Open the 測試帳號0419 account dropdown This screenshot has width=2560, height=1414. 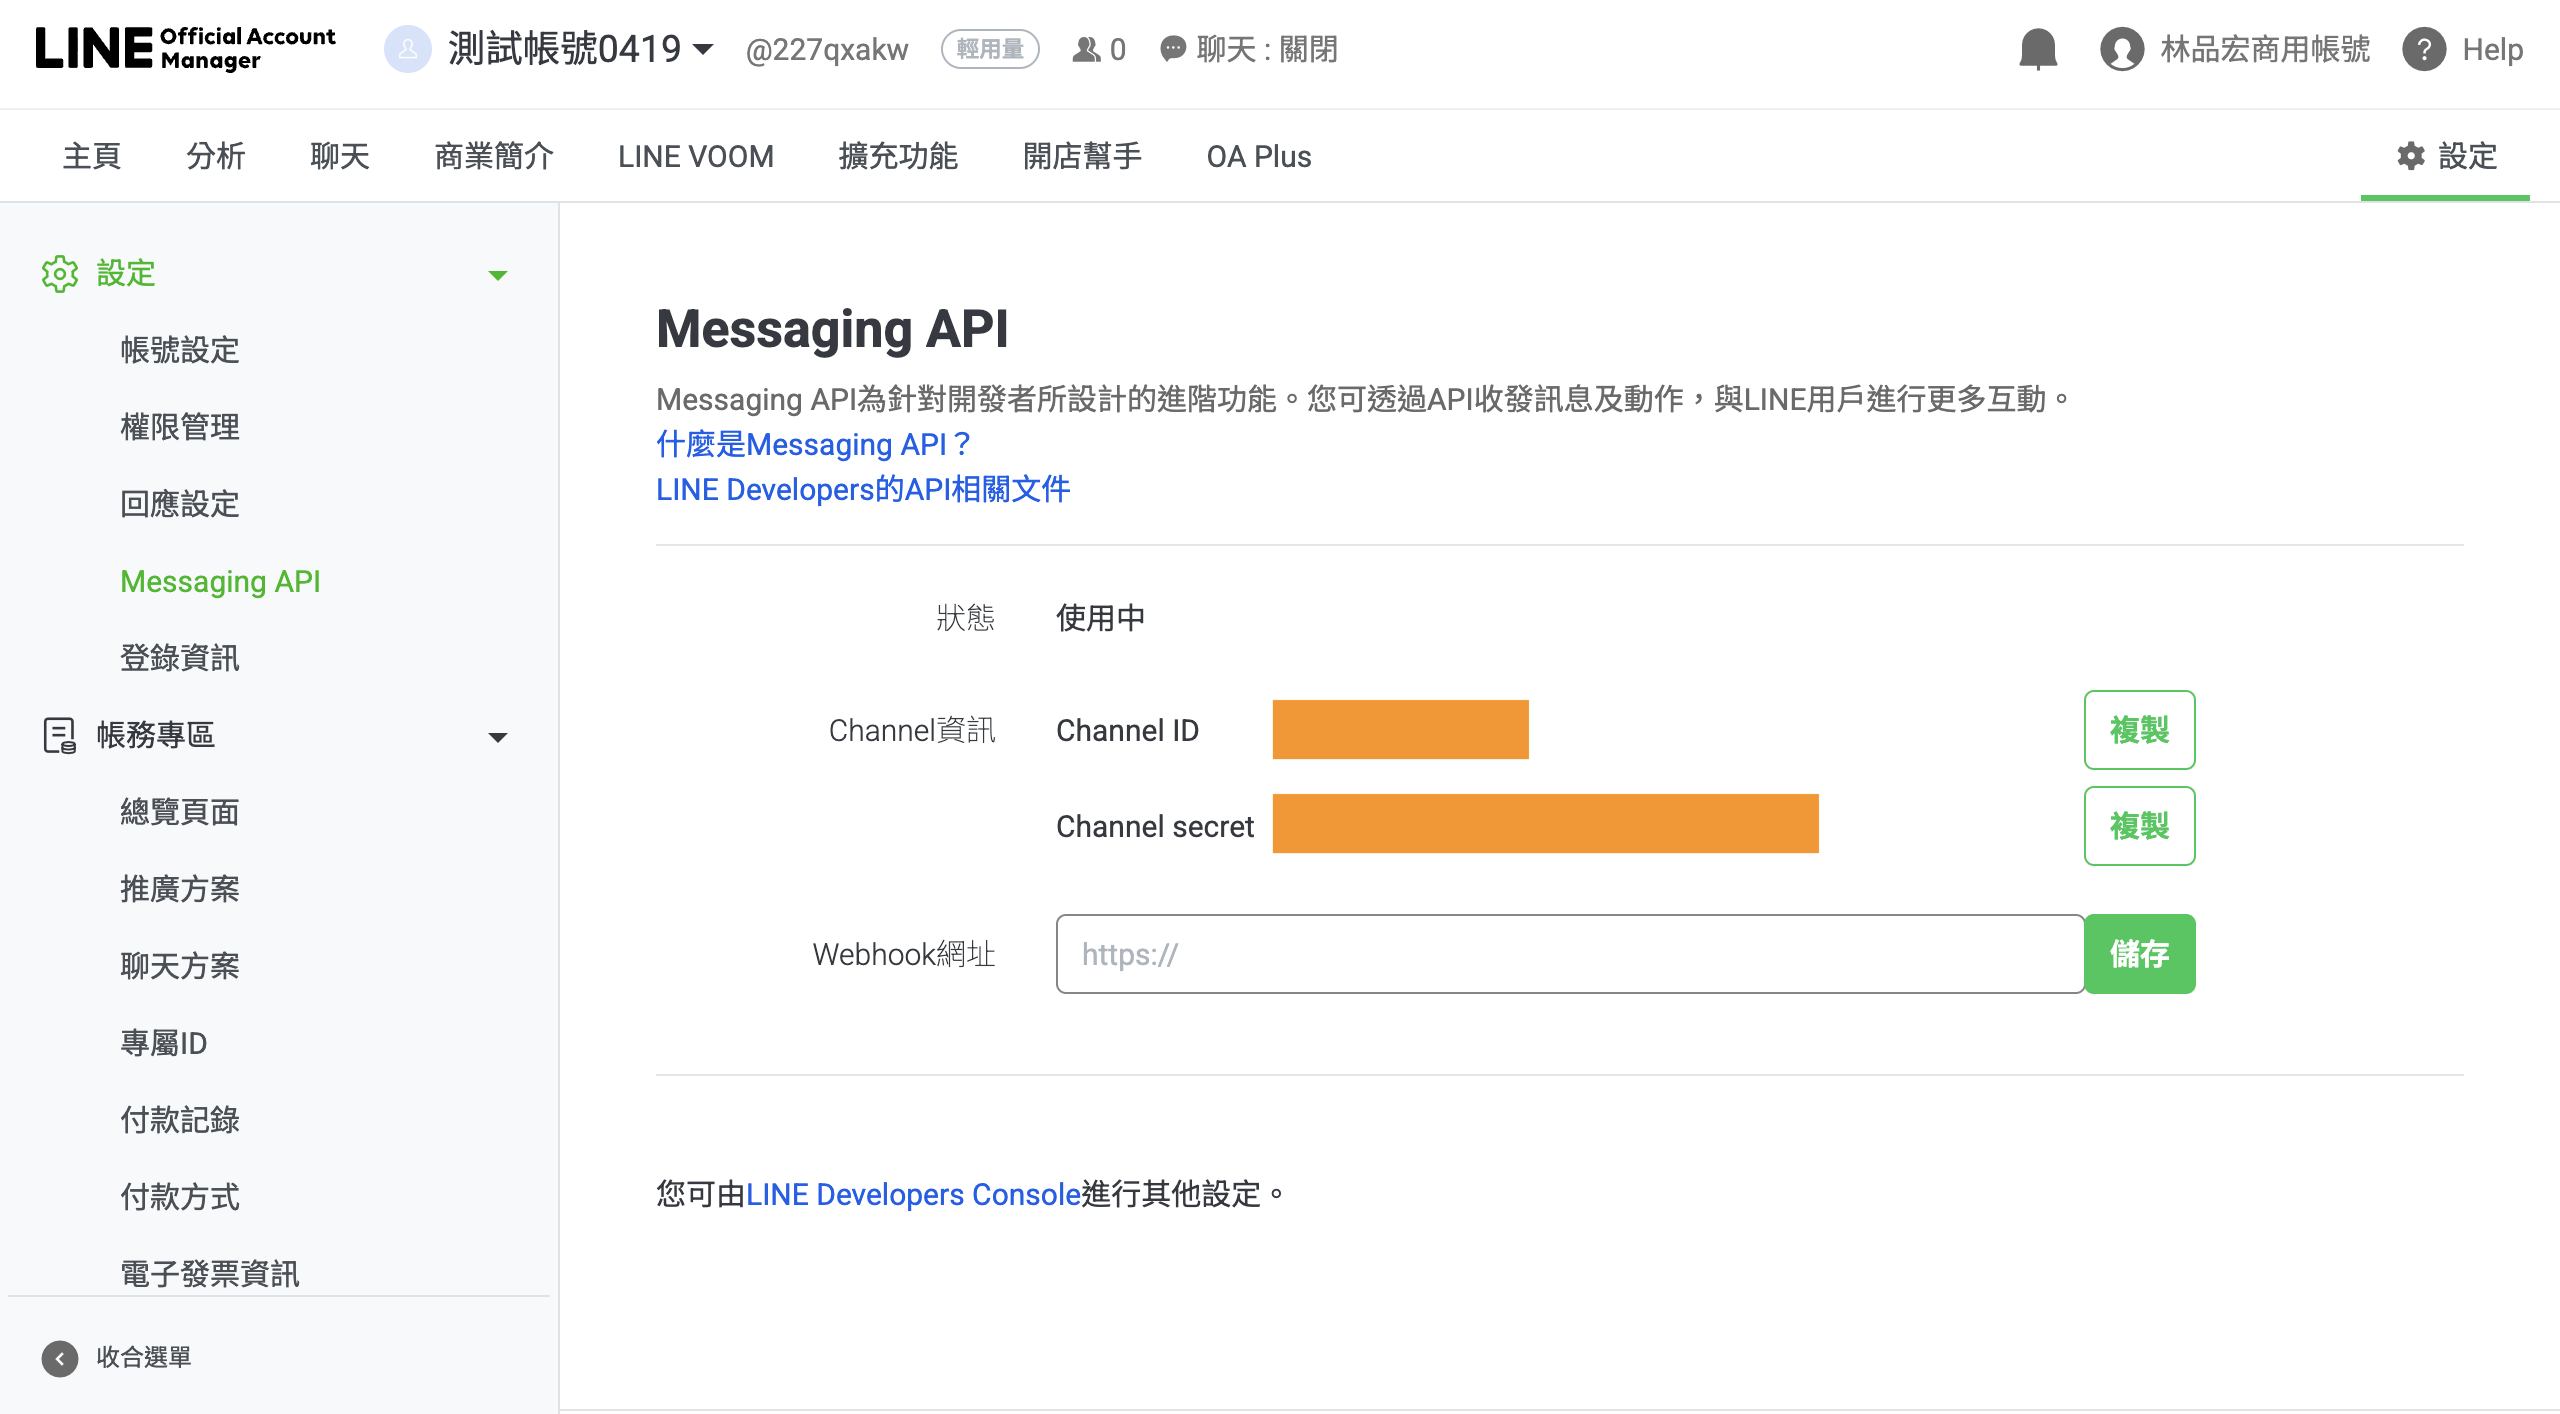(580, 49)
